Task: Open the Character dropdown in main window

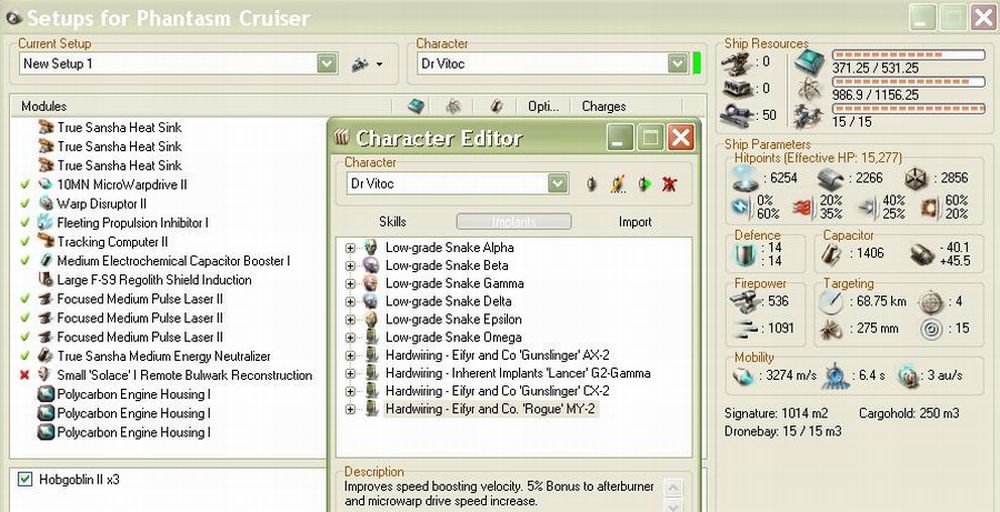Action: tap(677, 64)
